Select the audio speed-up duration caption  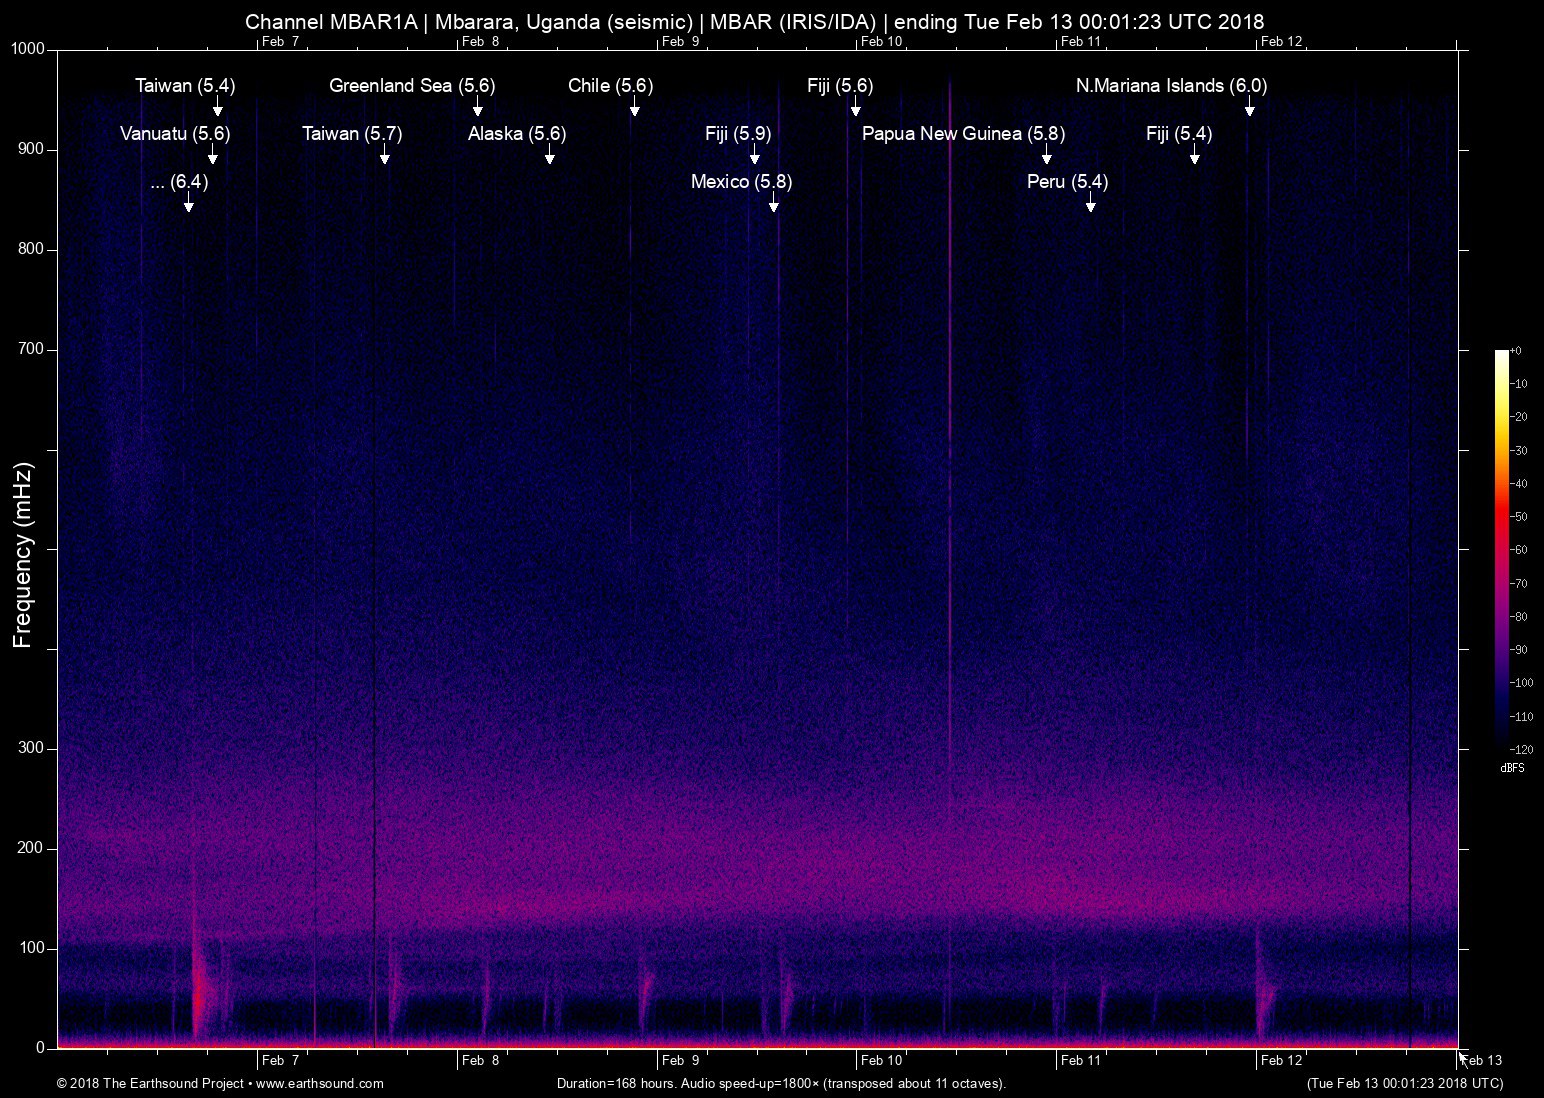780,1083
